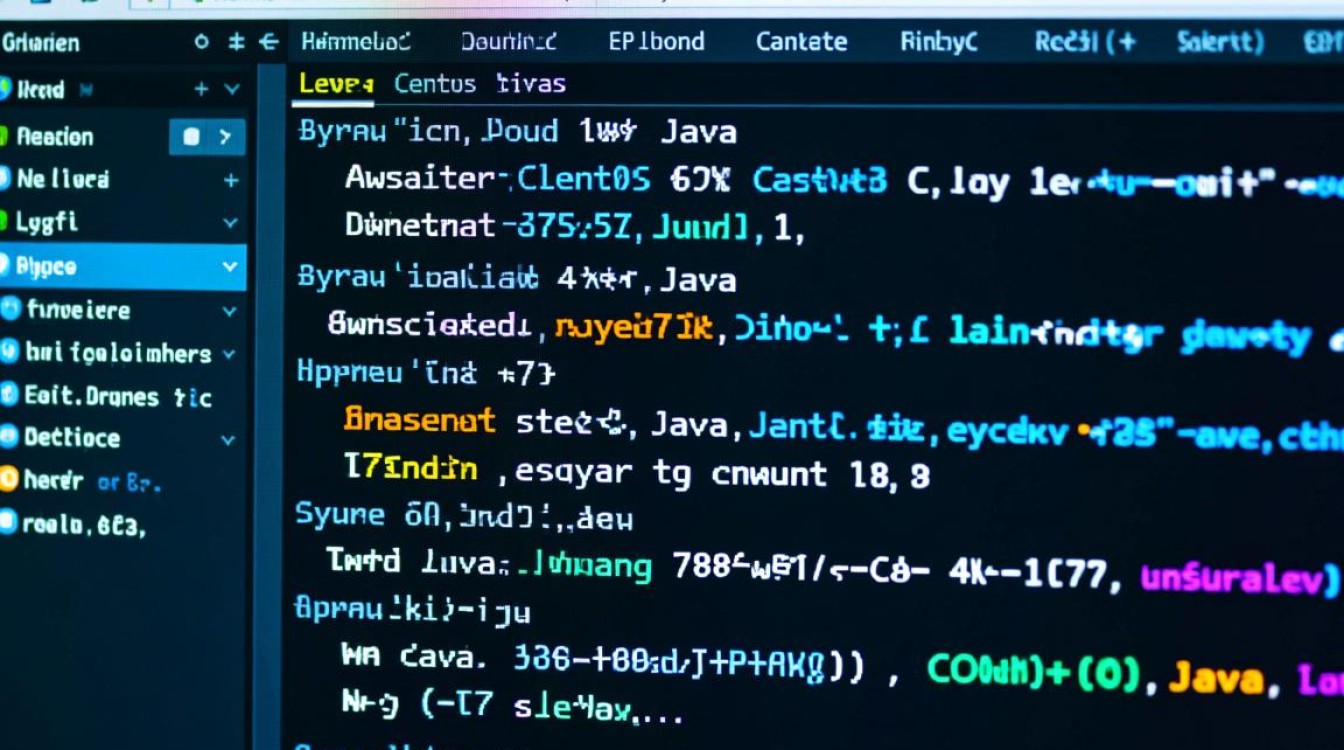Click the orange icon beside herér
The width and height of the screenshot is (1344, 750).
[9, 480]
